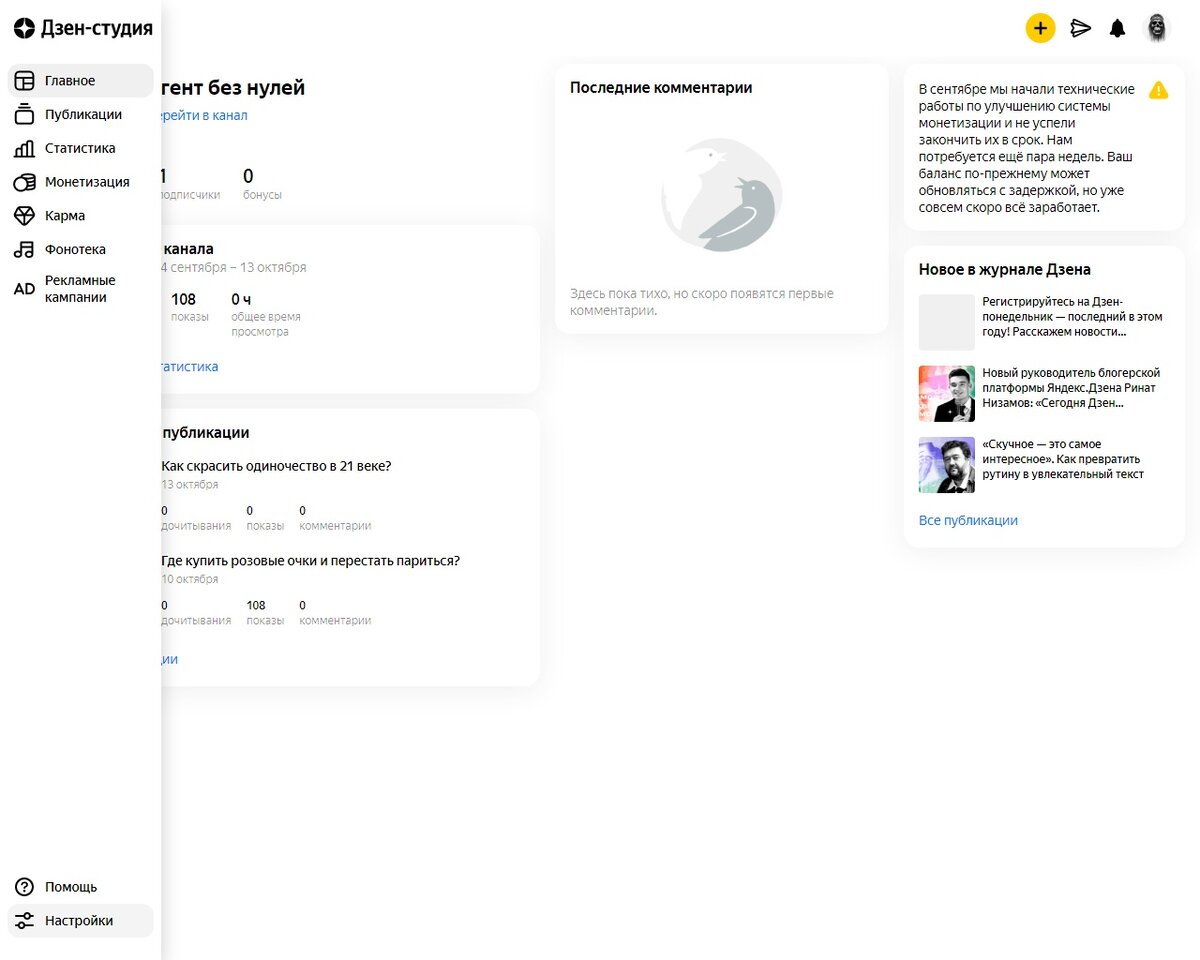Click the Последние комментарии heading
Viewport: 1200px width, 960px height.
click(x=661, y=88)
